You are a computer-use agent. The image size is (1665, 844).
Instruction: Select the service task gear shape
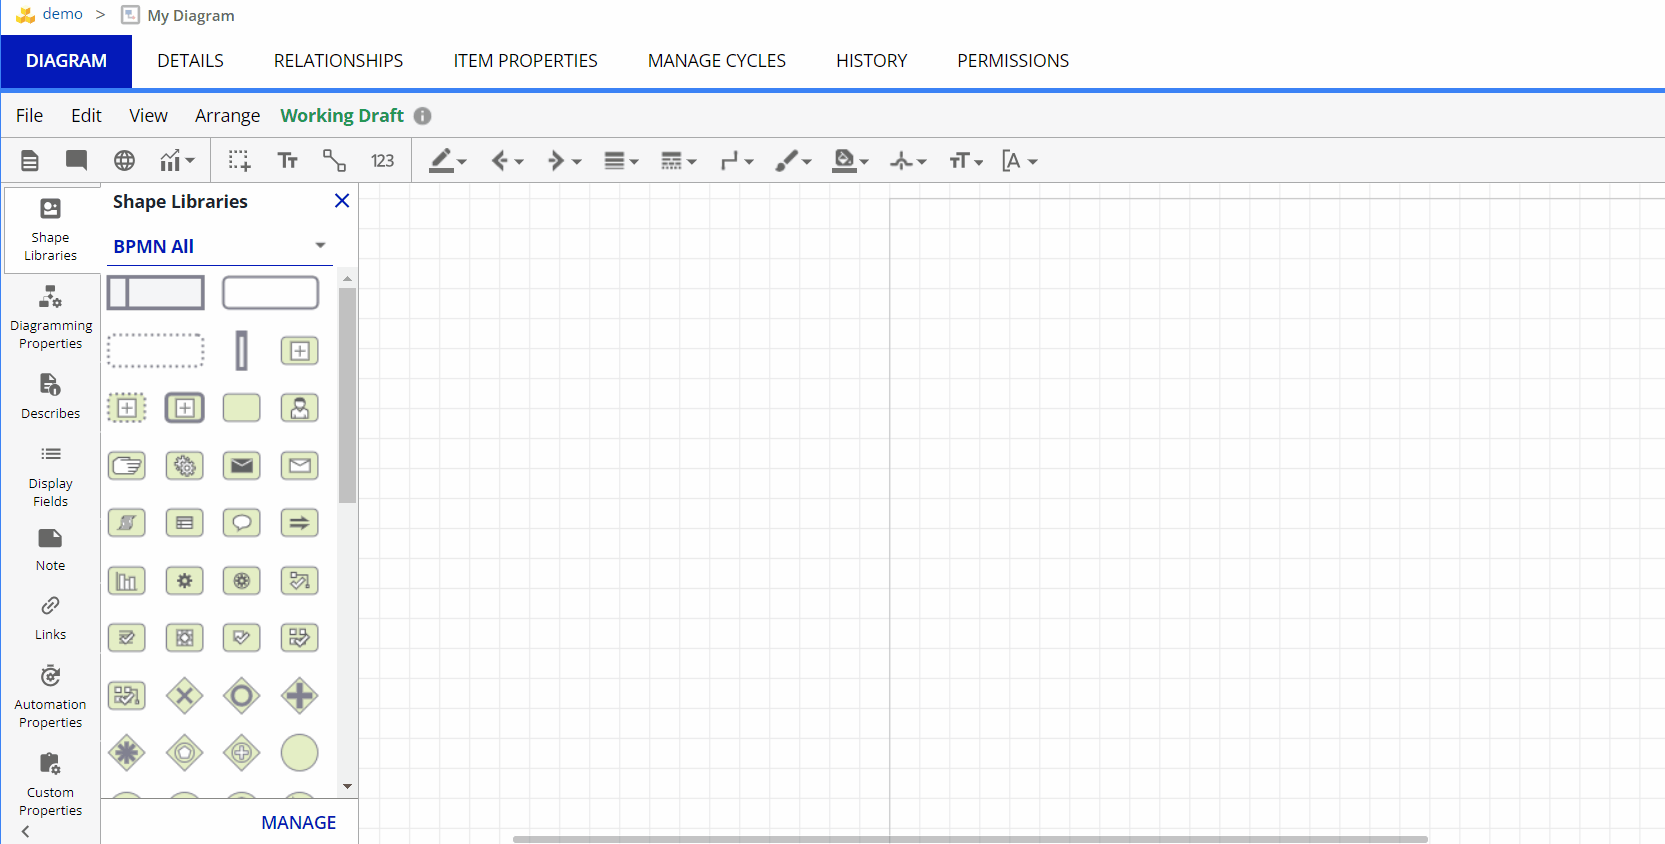tap(185, 465)
